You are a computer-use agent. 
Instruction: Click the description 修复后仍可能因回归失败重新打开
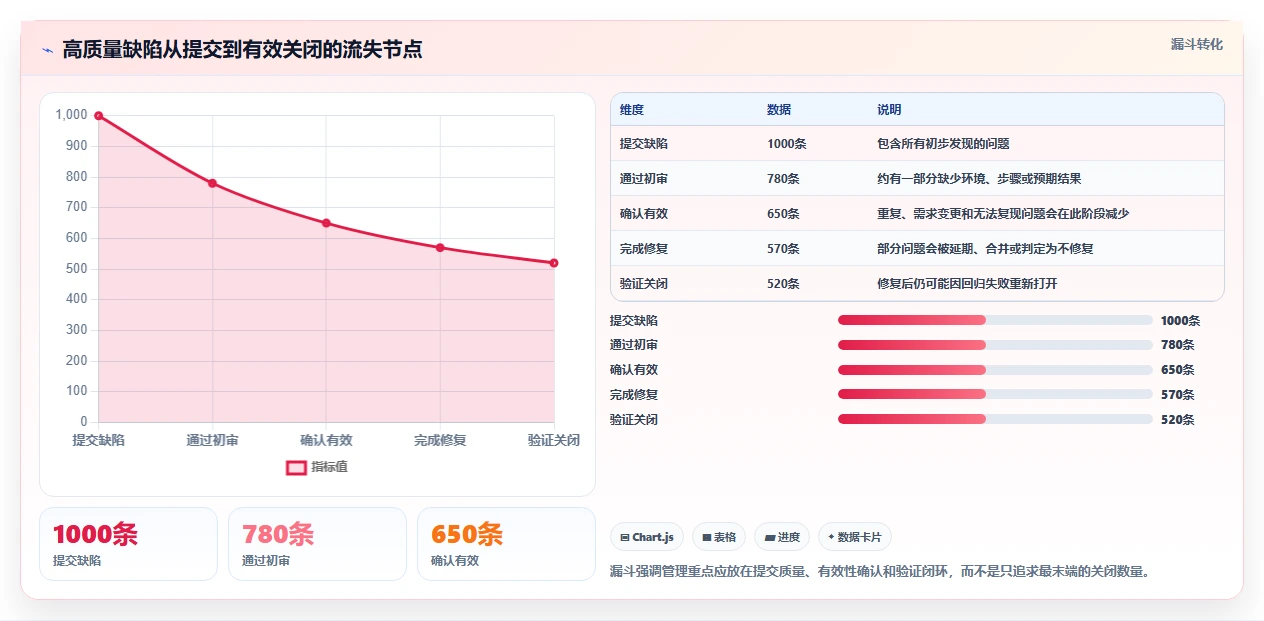point(967,284)
